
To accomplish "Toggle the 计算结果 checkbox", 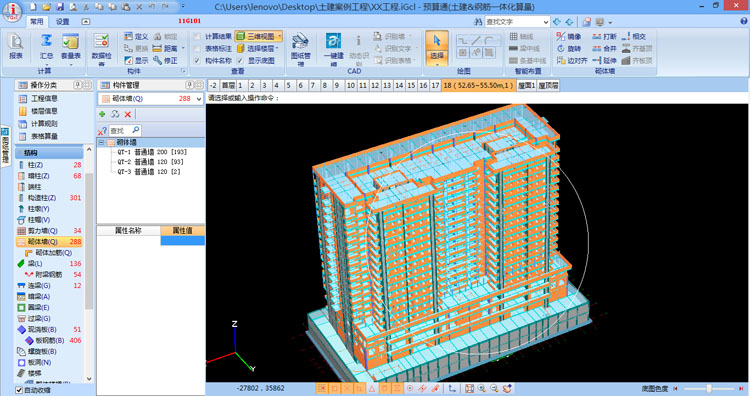I will coord(197,36).
